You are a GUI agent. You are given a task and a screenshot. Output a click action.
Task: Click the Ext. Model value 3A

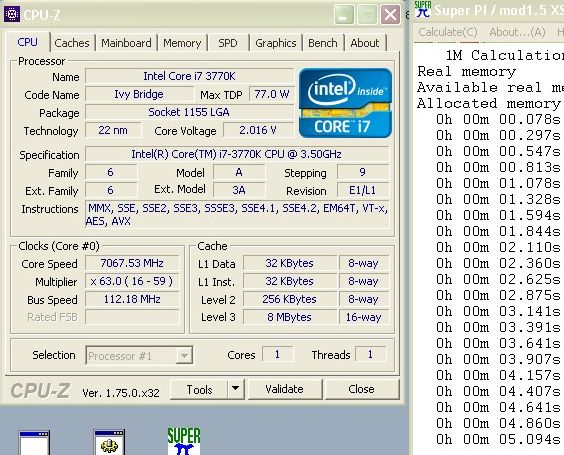(239, 190)
